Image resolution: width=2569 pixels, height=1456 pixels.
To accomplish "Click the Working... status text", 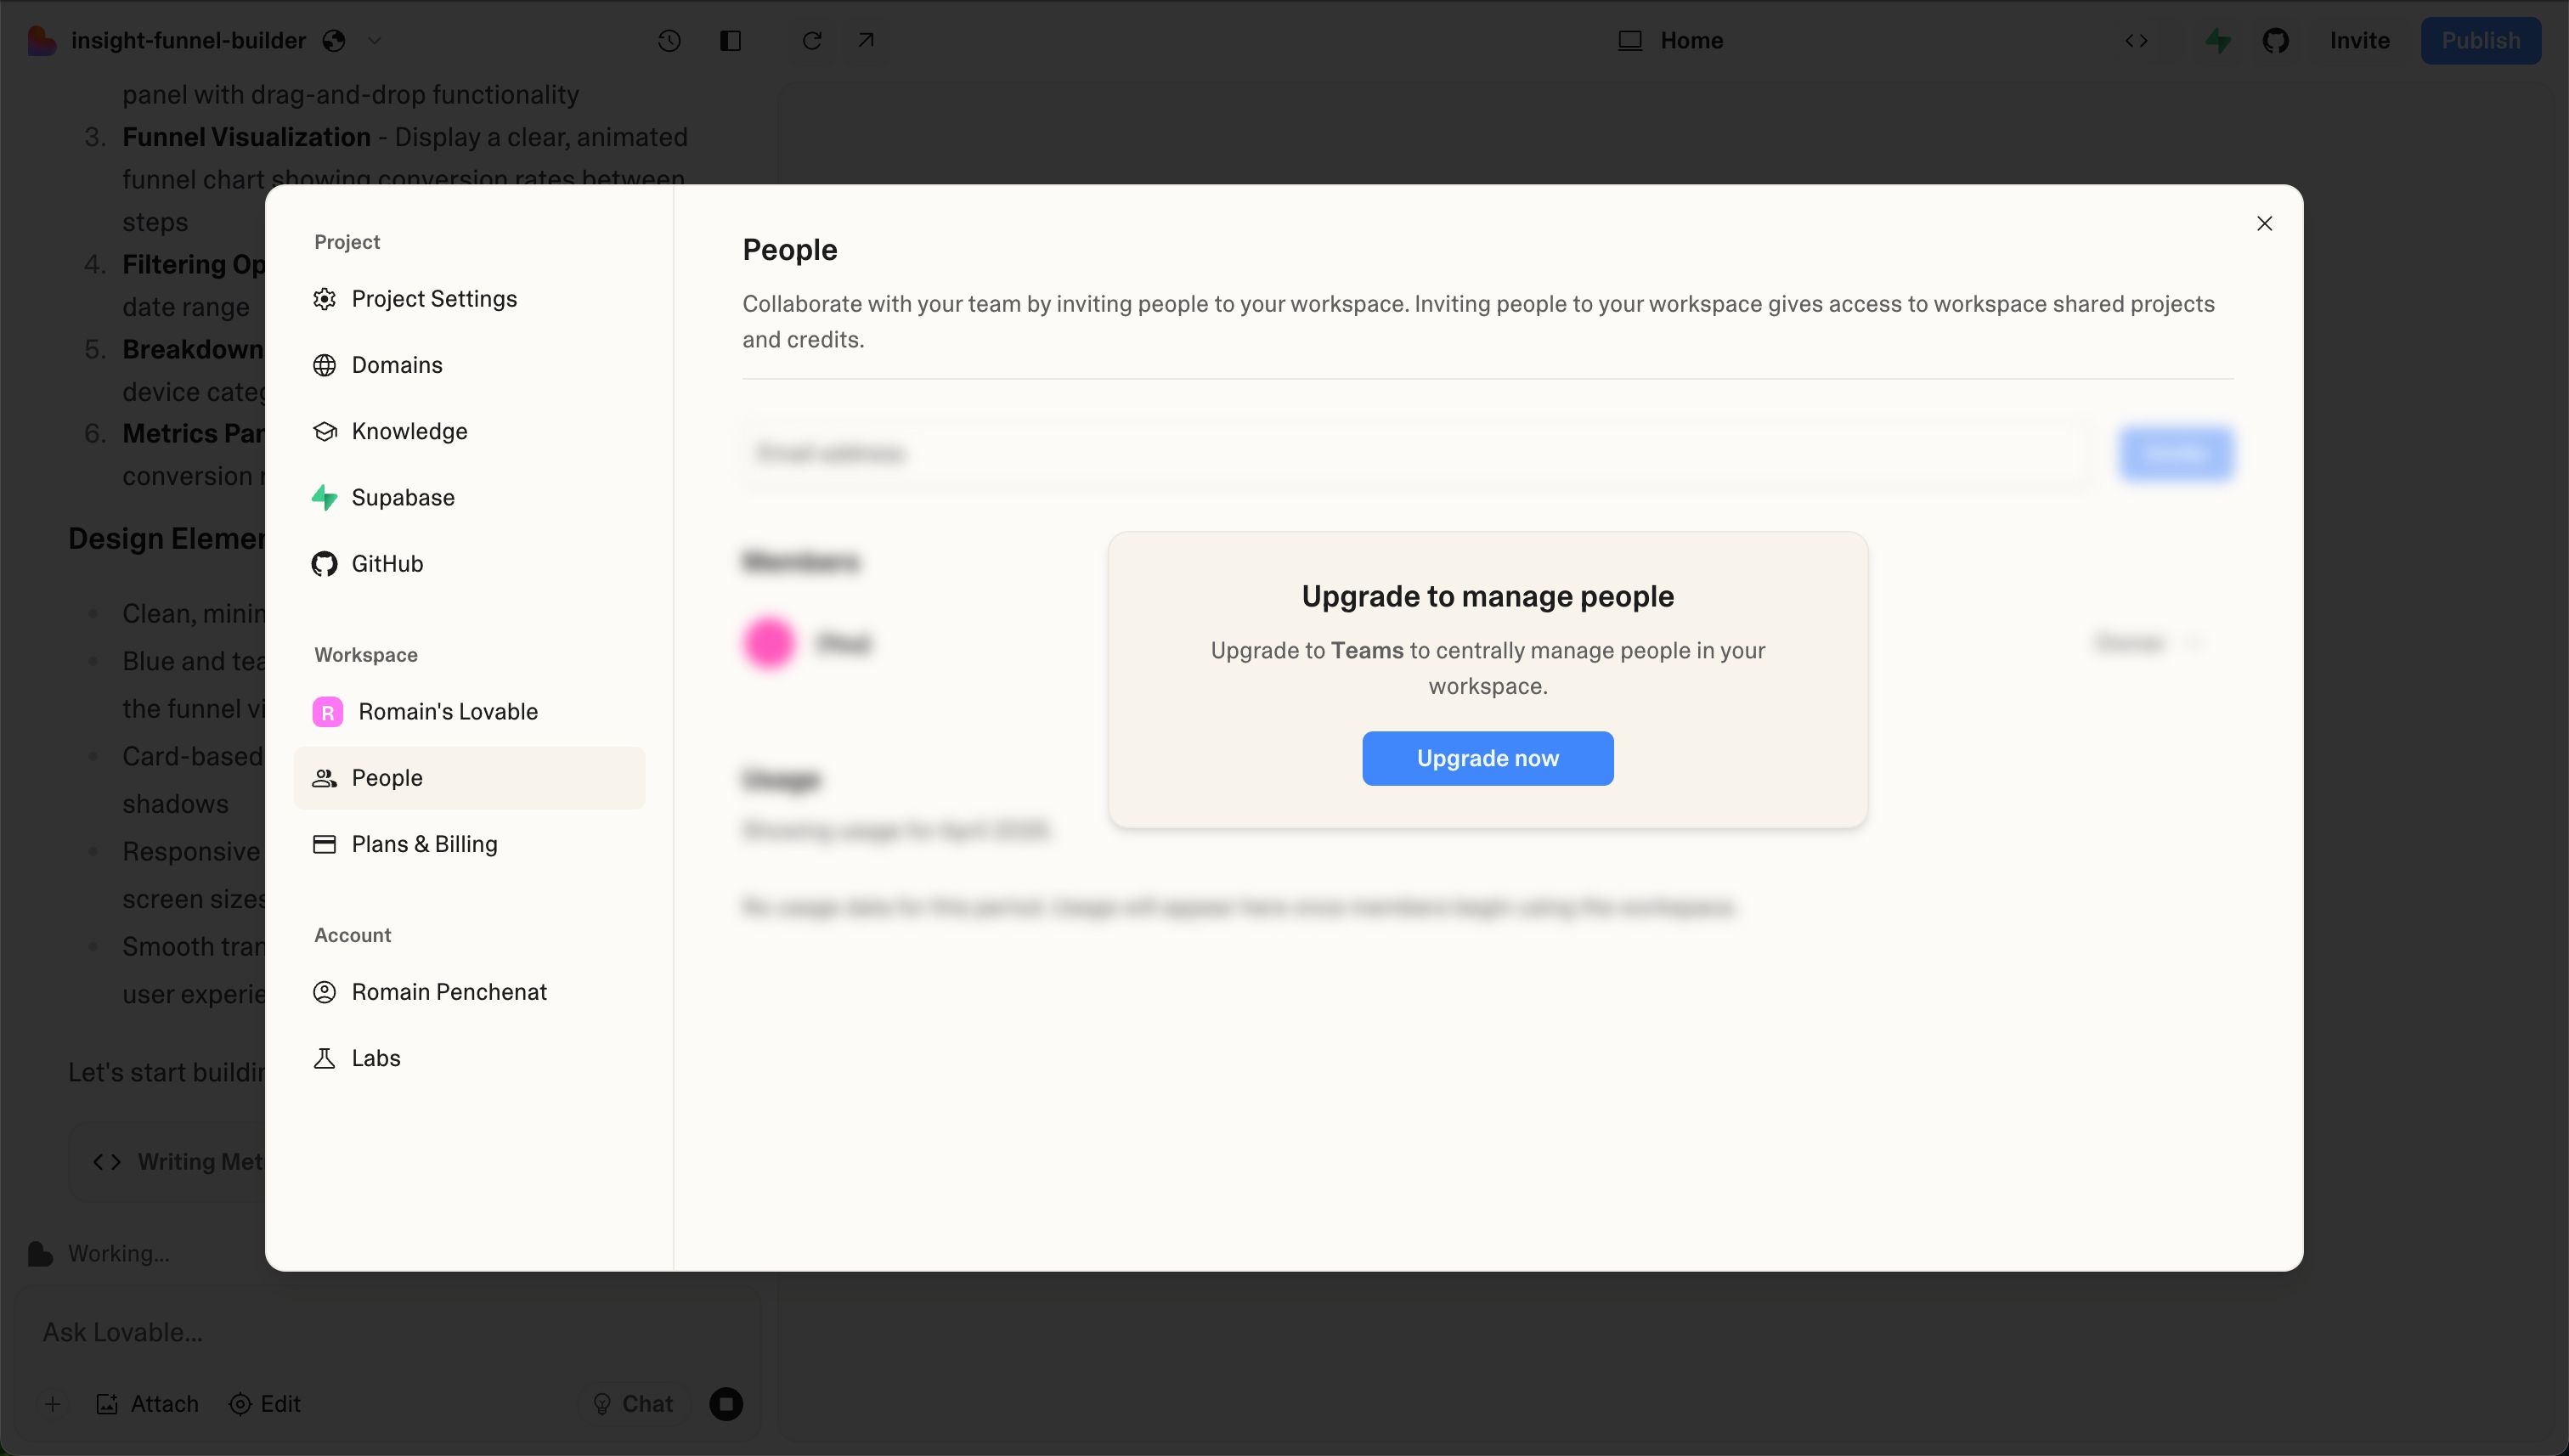I will tap(119, 1253).
